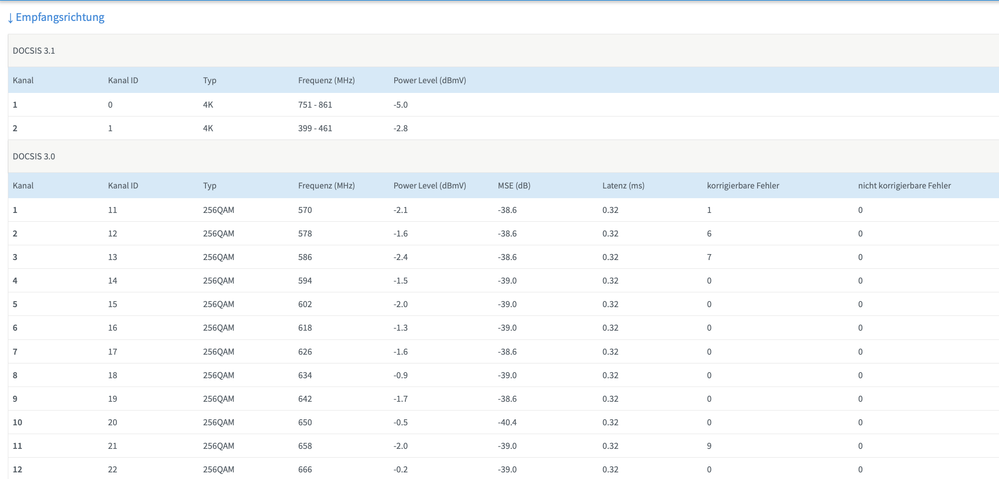Click the korrigierbare Fehler column header
The image size is (999, 479).
[744, 186]
